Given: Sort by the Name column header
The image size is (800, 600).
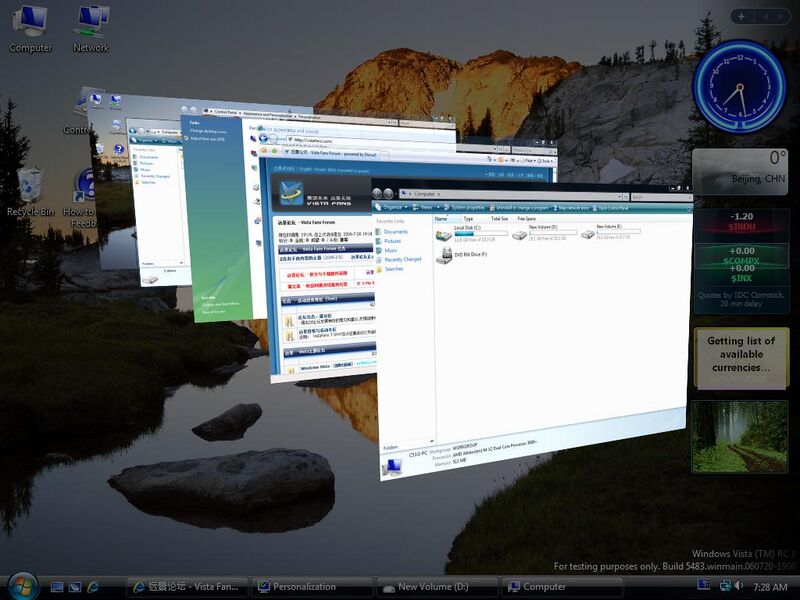Looking at the screenshot, I should click(441, 218).
